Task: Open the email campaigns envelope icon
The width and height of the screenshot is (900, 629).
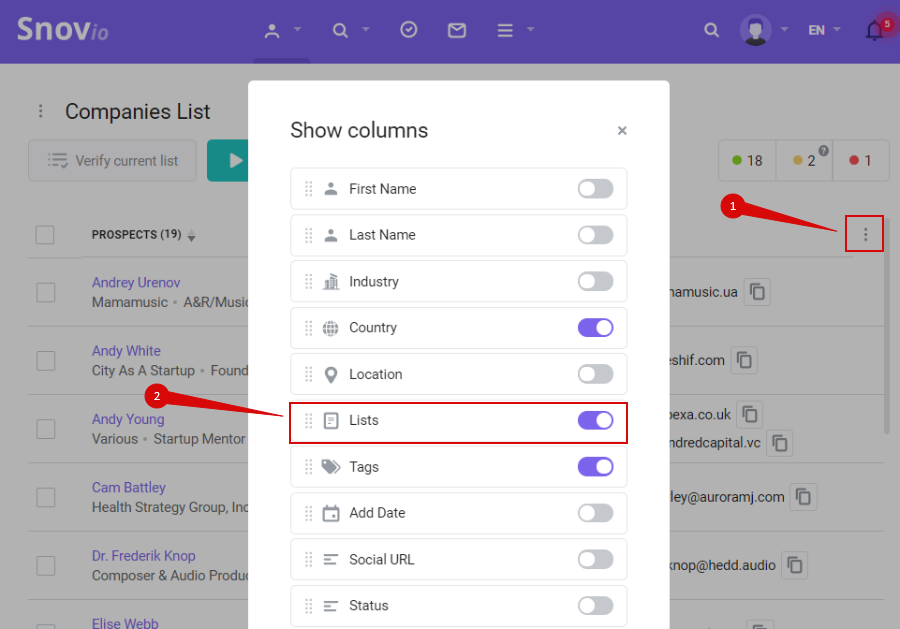Action: pyautogui.click(x=457, y=30)
